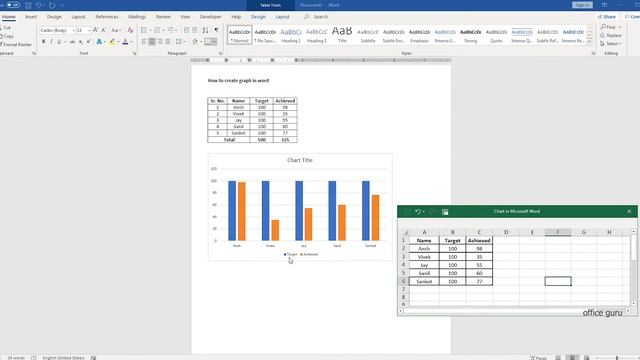Click the Align Right icon
The image size is (640, 360).
160,42
